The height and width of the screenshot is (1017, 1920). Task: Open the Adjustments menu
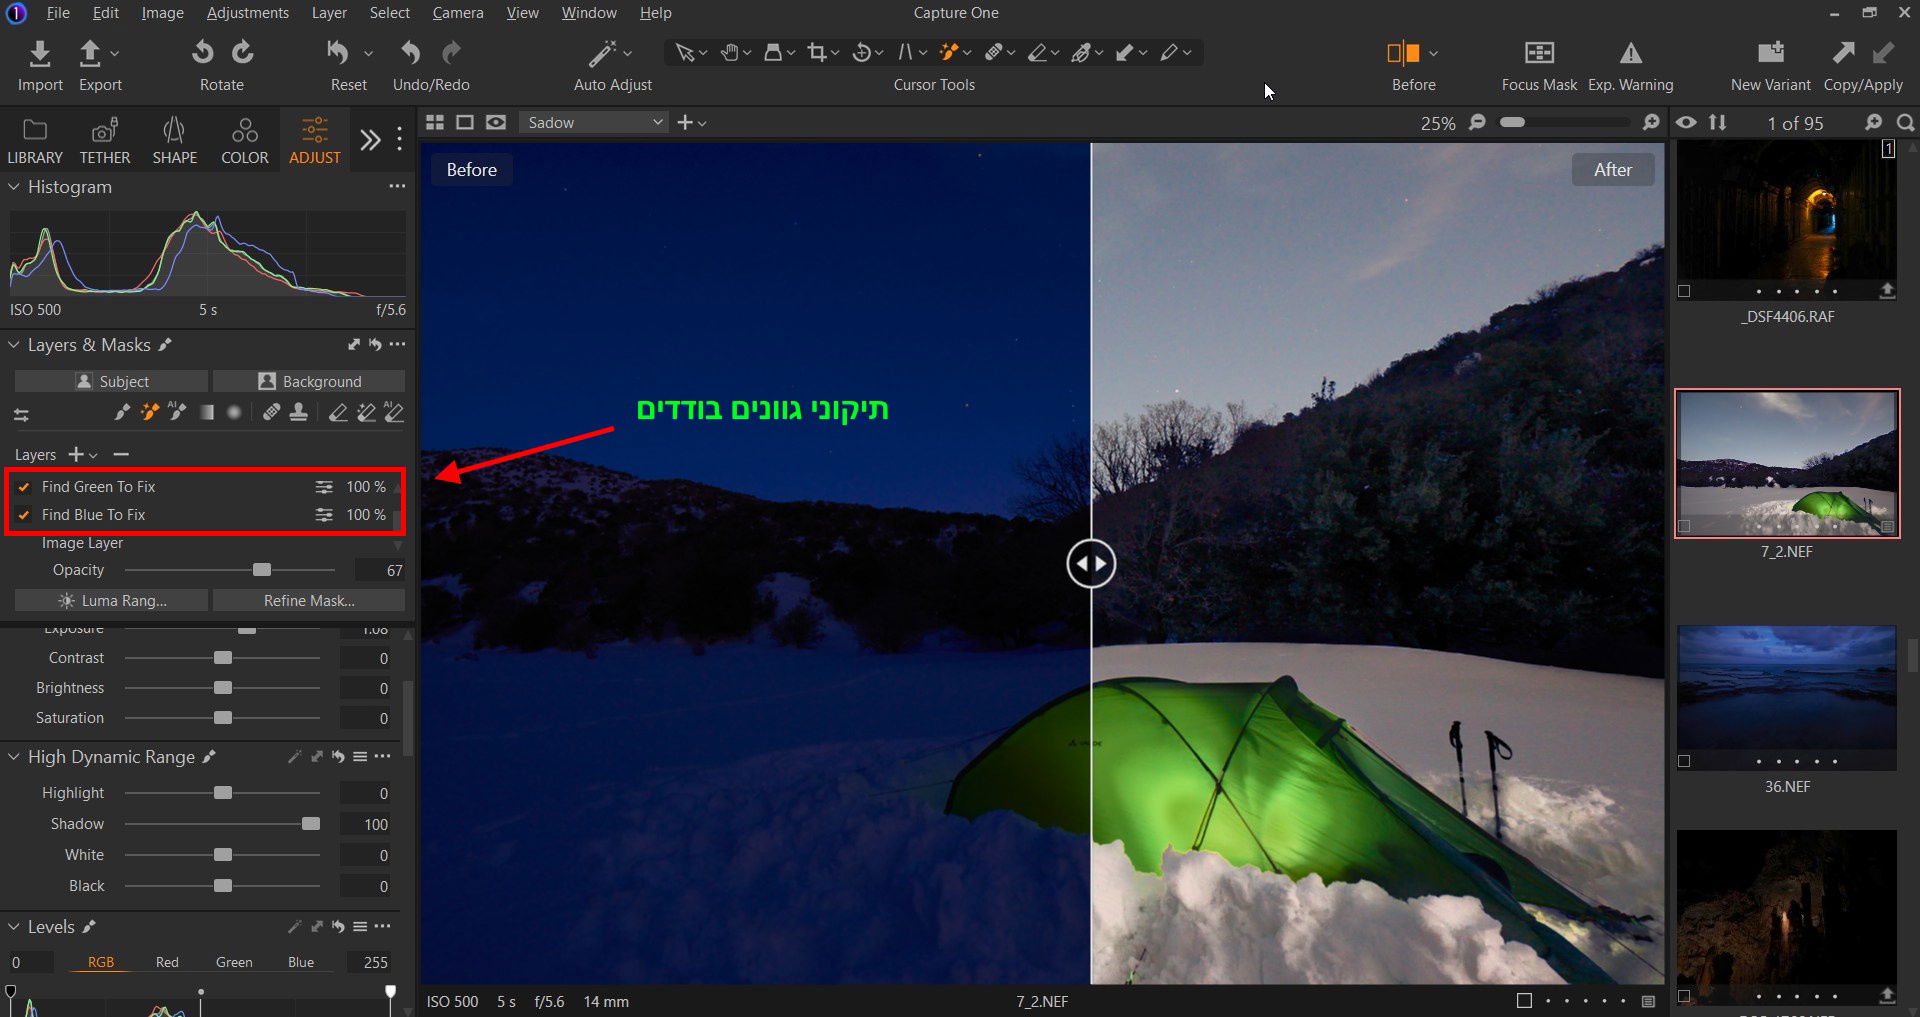tap(247, 13)
